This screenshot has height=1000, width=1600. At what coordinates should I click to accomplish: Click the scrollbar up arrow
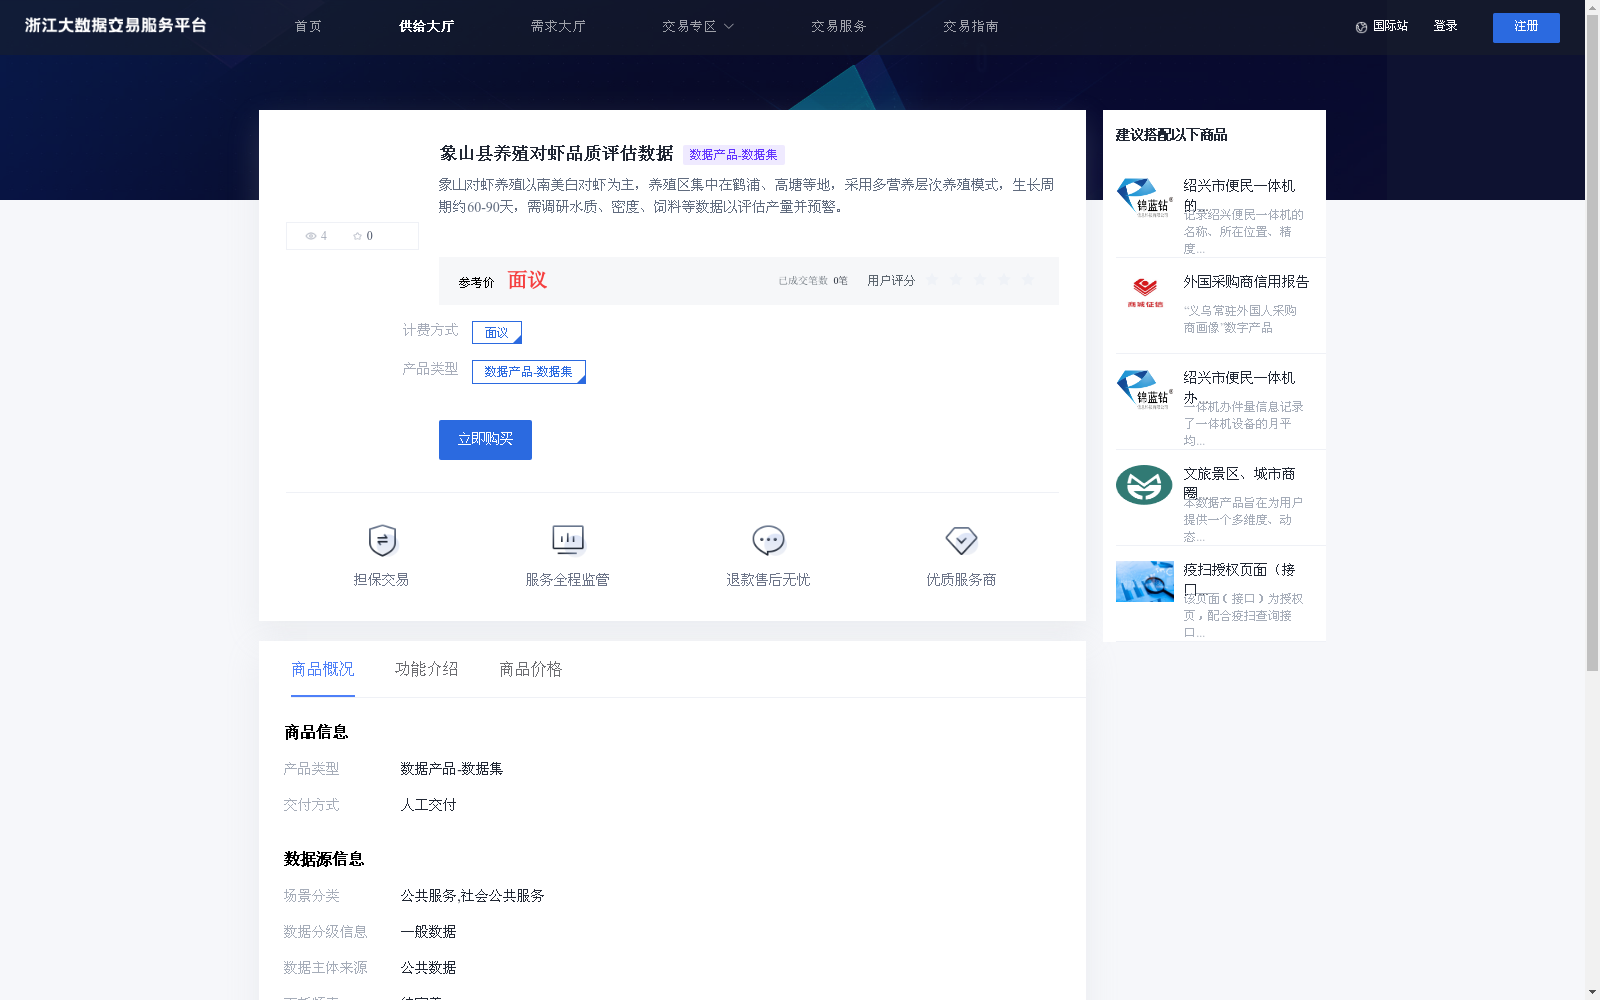(1592, 6)
